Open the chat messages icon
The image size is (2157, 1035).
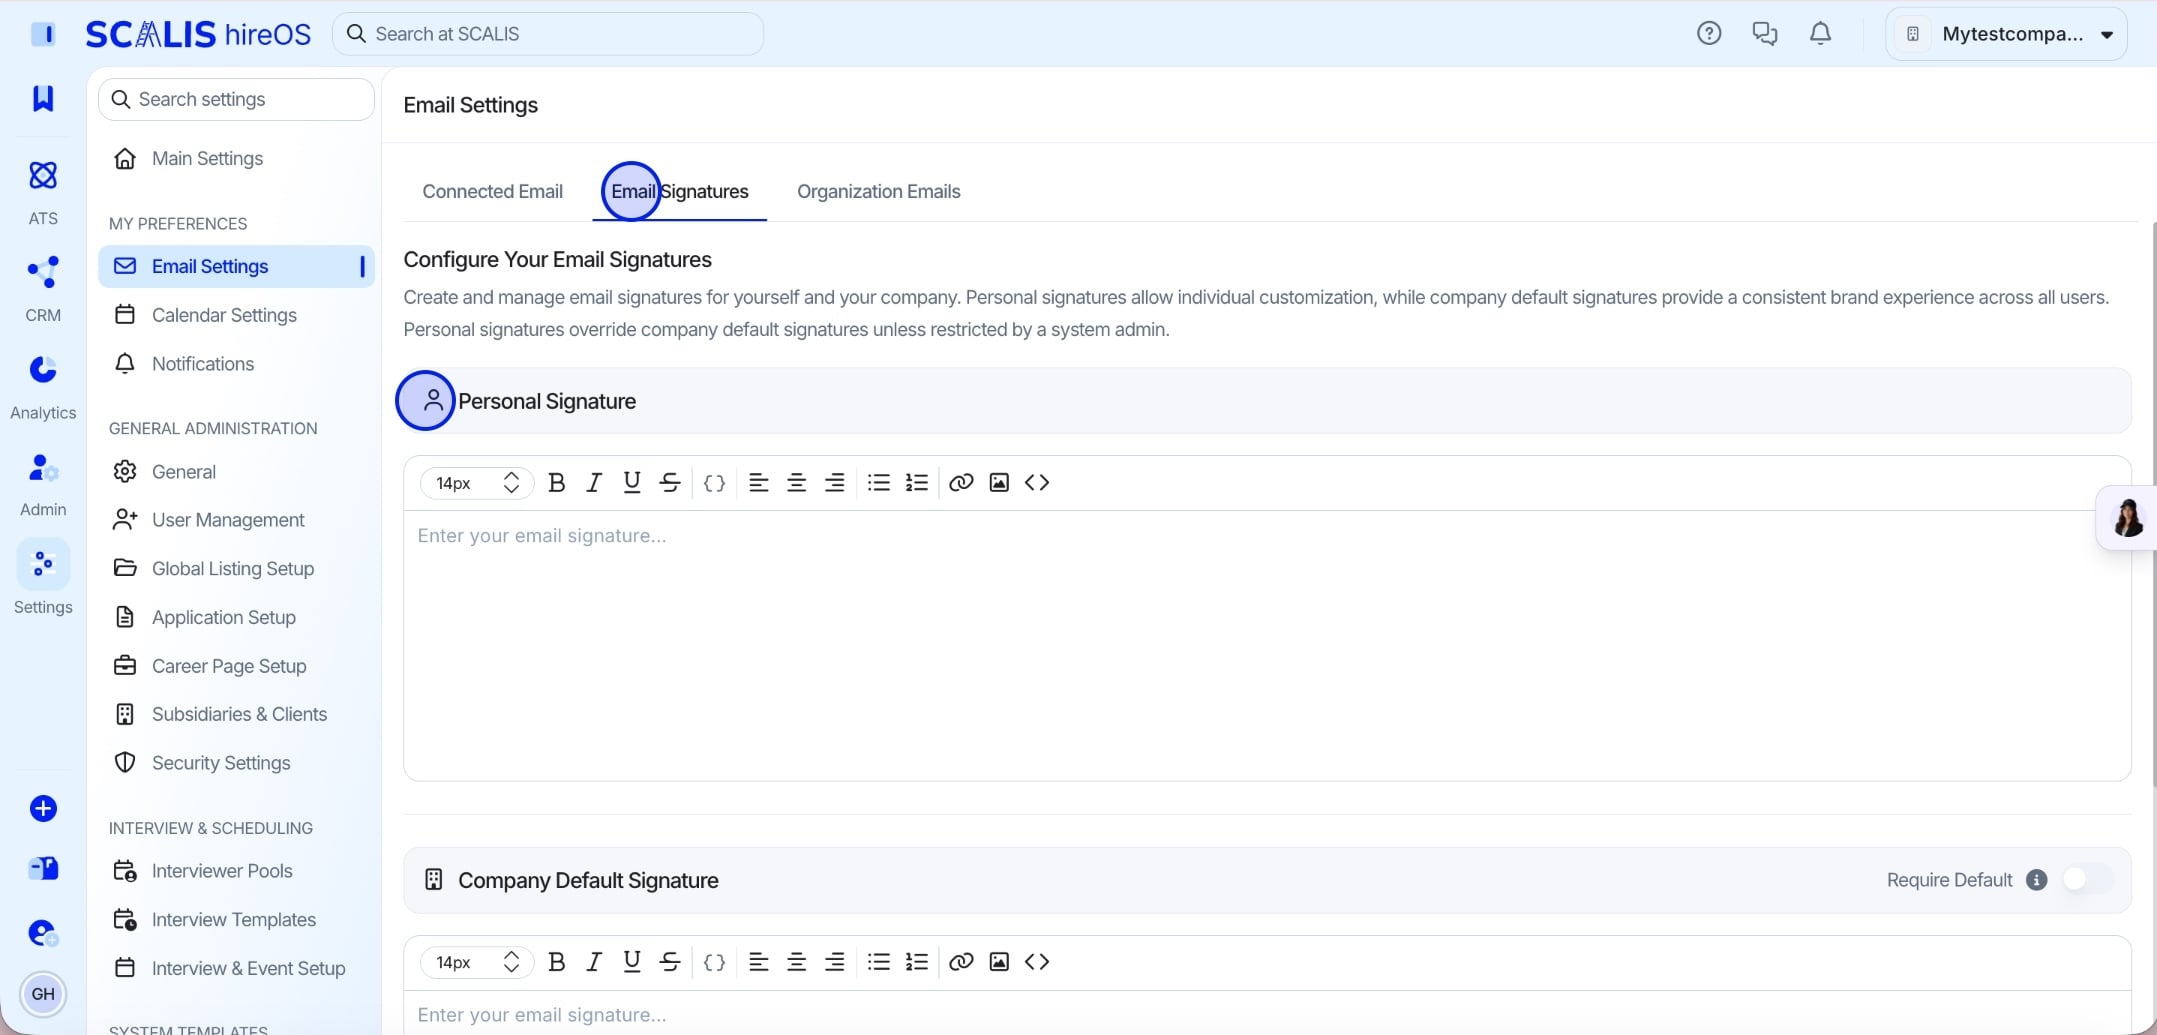click(x=1765, y=34)
